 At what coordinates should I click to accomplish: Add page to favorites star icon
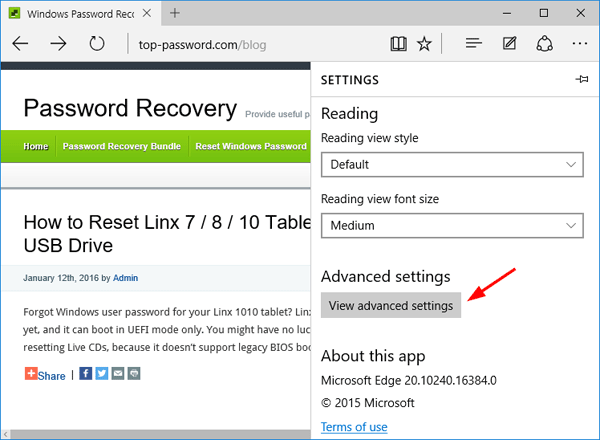(x=424, y=44)
